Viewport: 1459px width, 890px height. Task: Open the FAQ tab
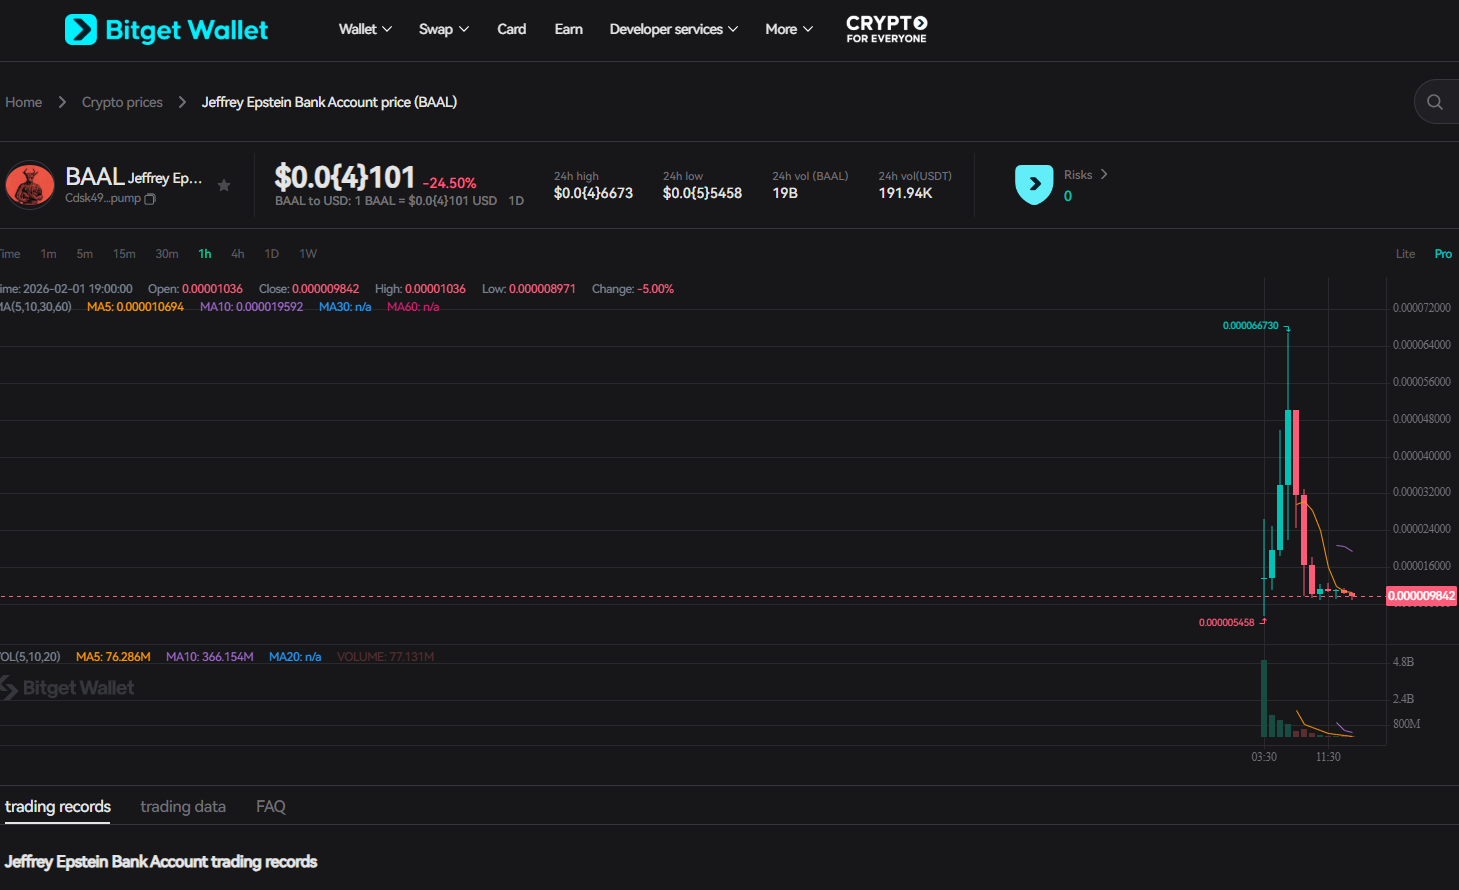point(271,807)
